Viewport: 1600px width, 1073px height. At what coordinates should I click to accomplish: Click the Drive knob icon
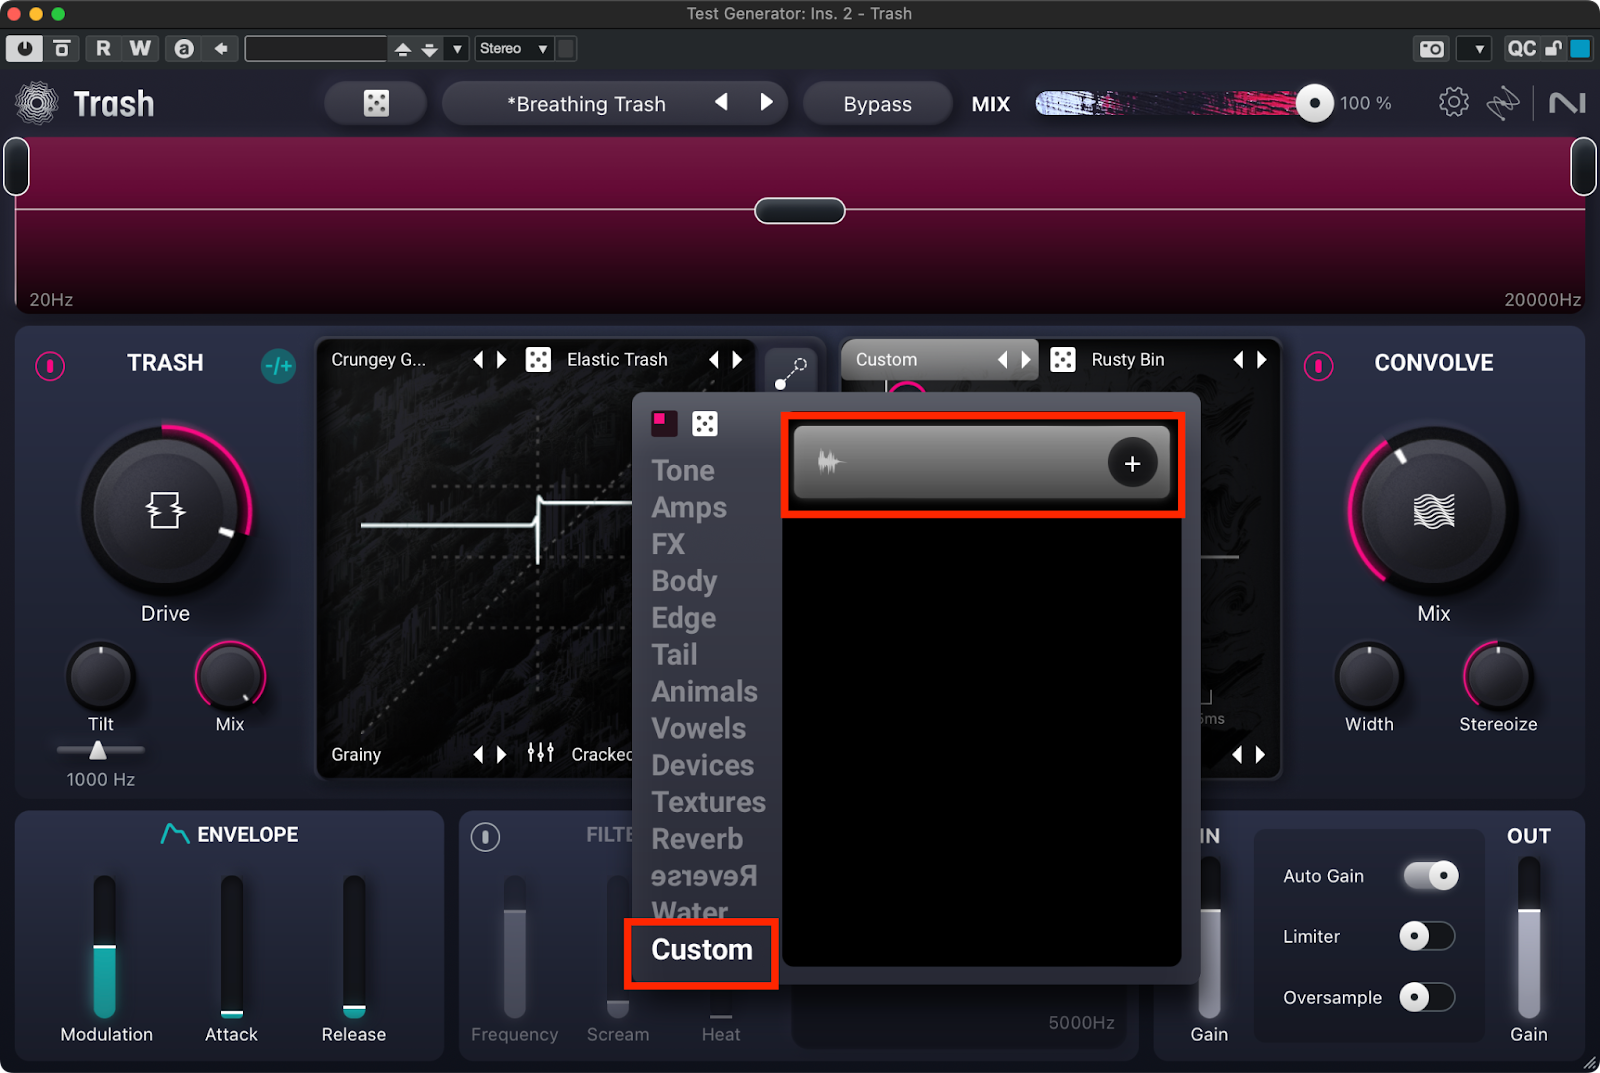pos(165,511)
